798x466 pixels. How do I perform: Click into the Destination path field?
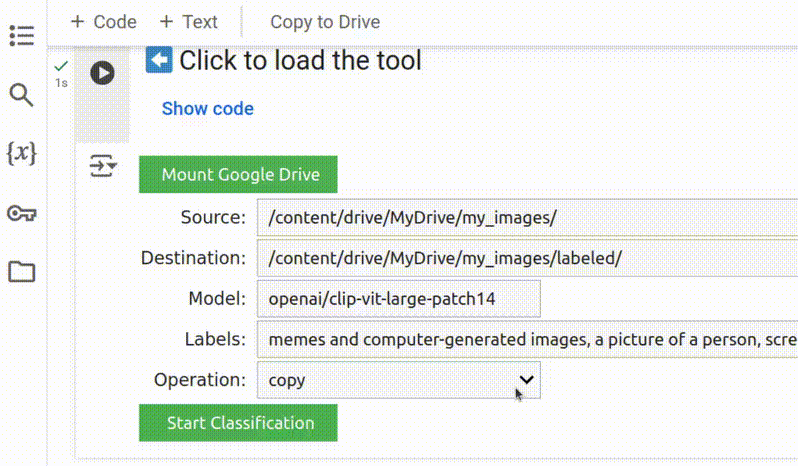526,258
